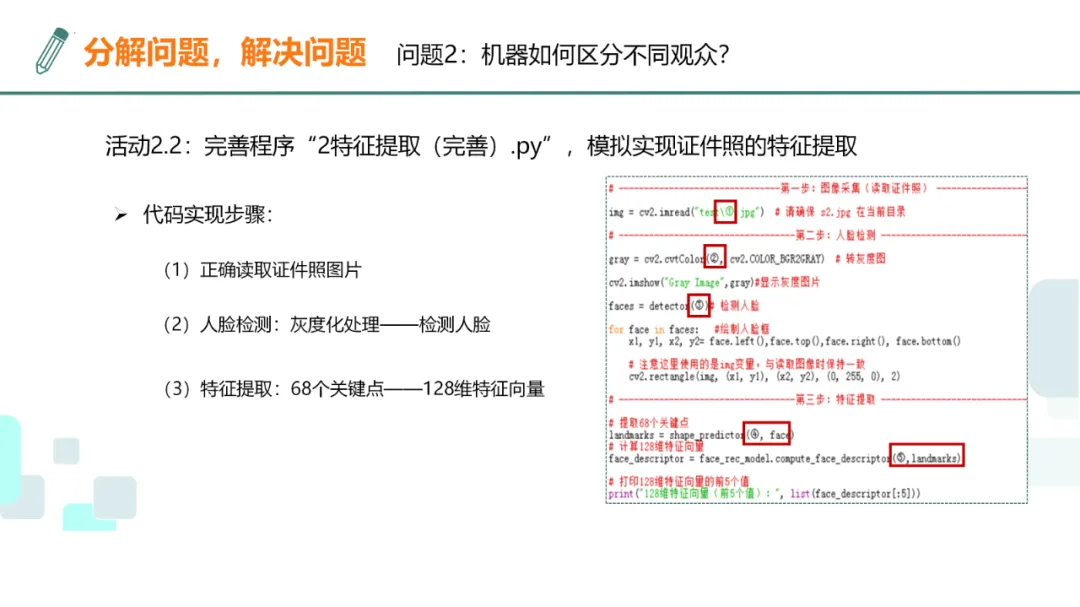Select the orange heading 分解问题，解决问题
1080x607 pixels.
tap(225, 53)
